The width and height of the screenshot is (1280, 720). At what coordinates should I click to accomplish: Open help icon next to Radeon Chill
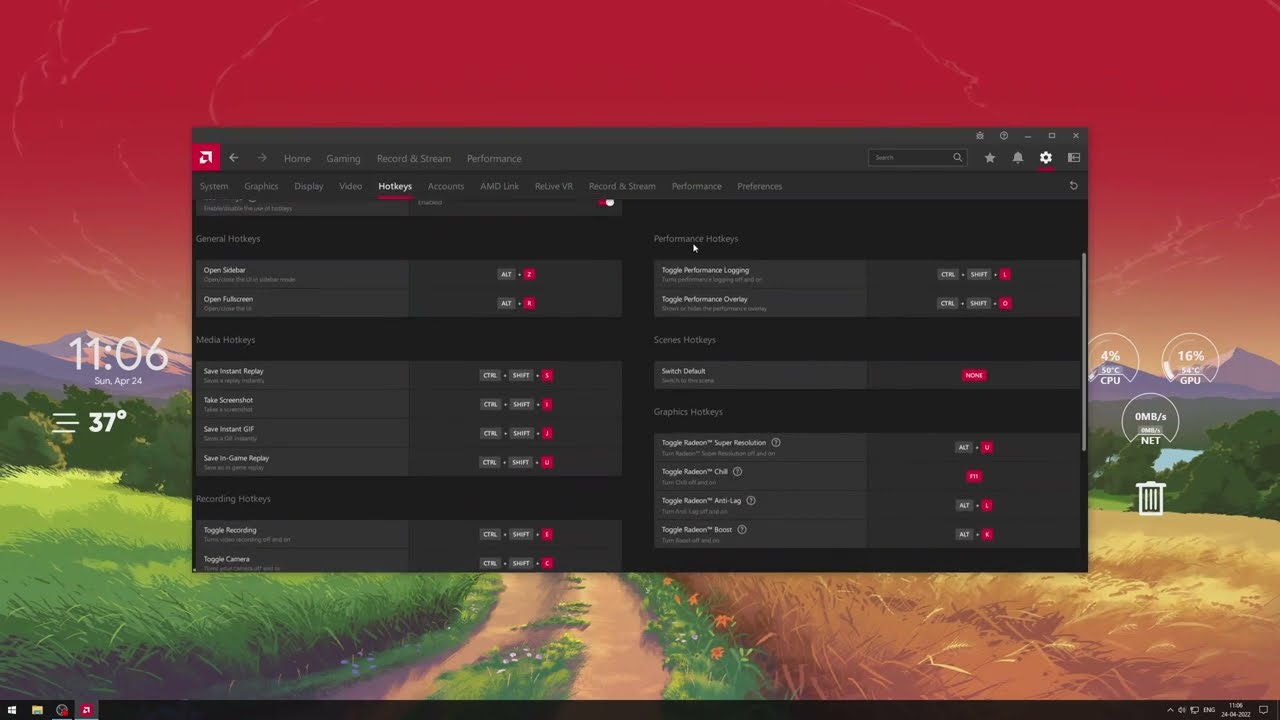pos(737,471)
